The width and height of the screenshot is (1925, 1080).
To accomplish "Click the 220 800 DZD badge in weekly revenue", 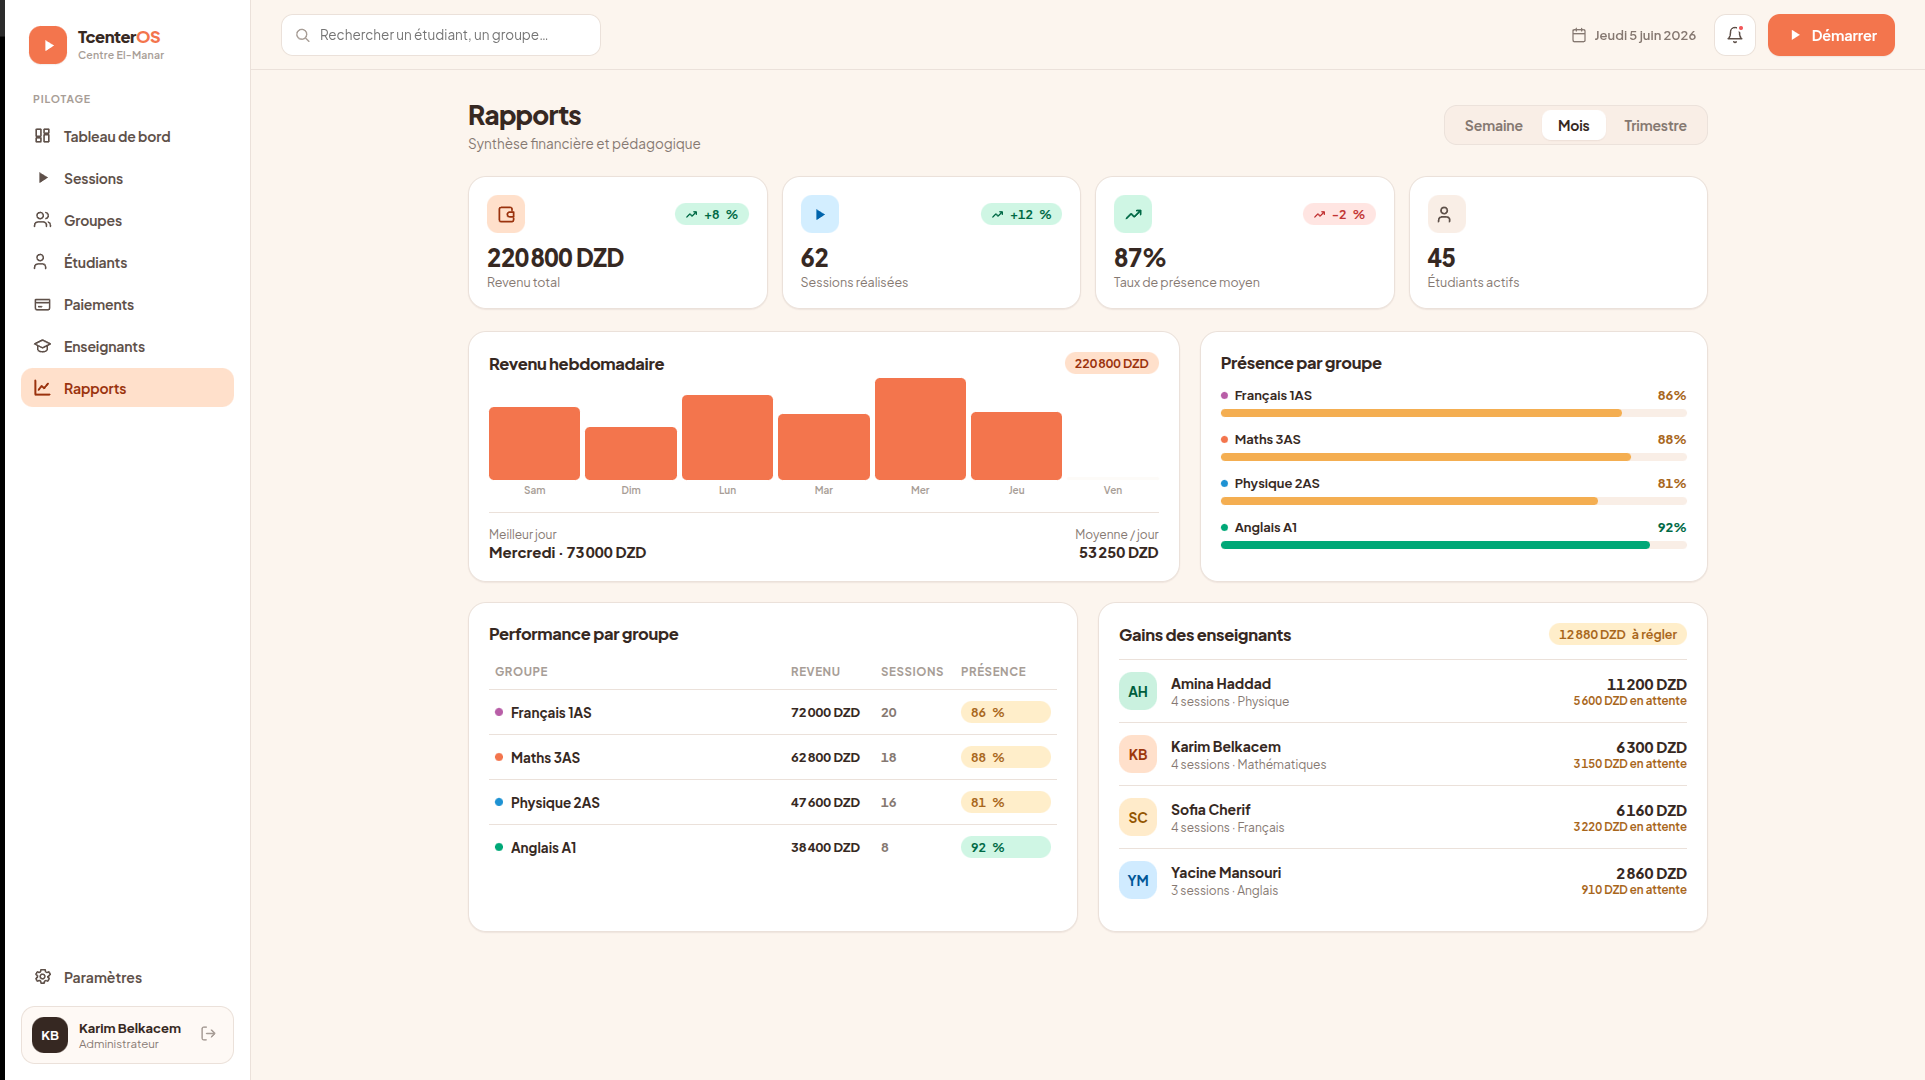I will (x=1111, y=363).
